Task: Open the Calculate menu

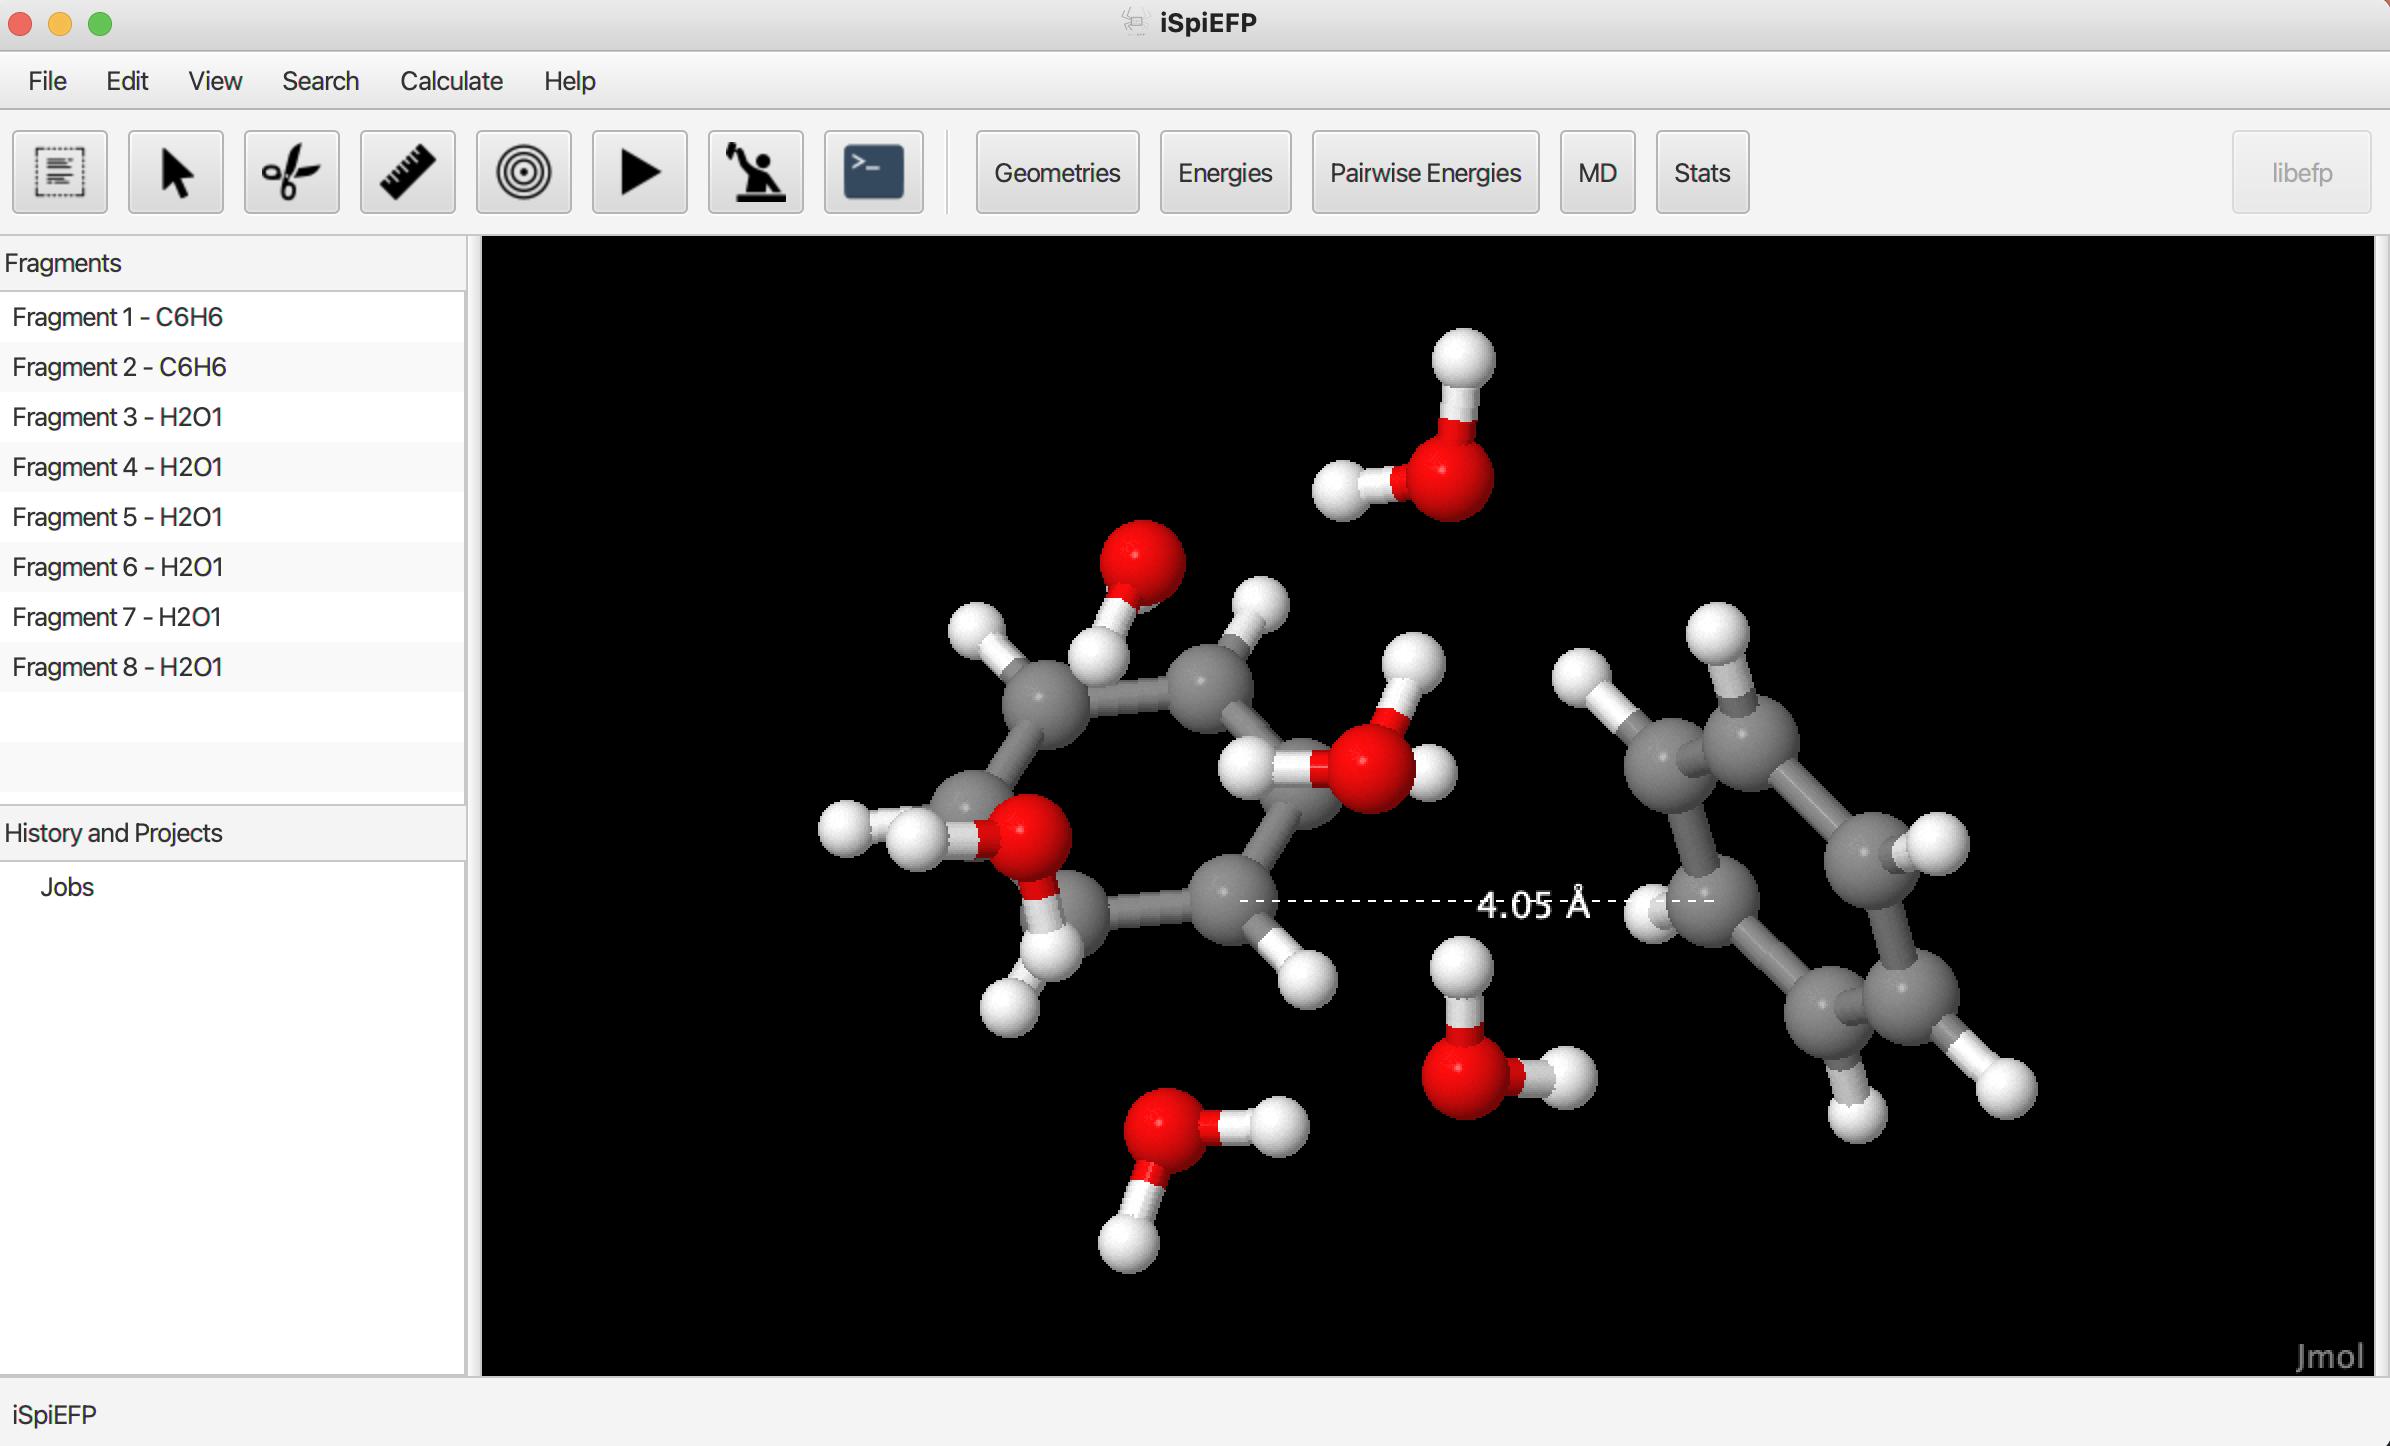Action: pos(451,81)
